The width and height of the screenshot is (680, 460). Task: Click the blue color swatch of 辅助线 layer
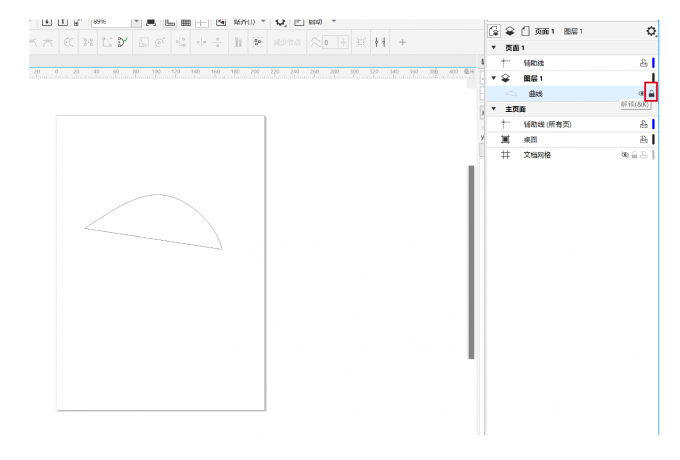pyautogui.click(x=653, y=62)
